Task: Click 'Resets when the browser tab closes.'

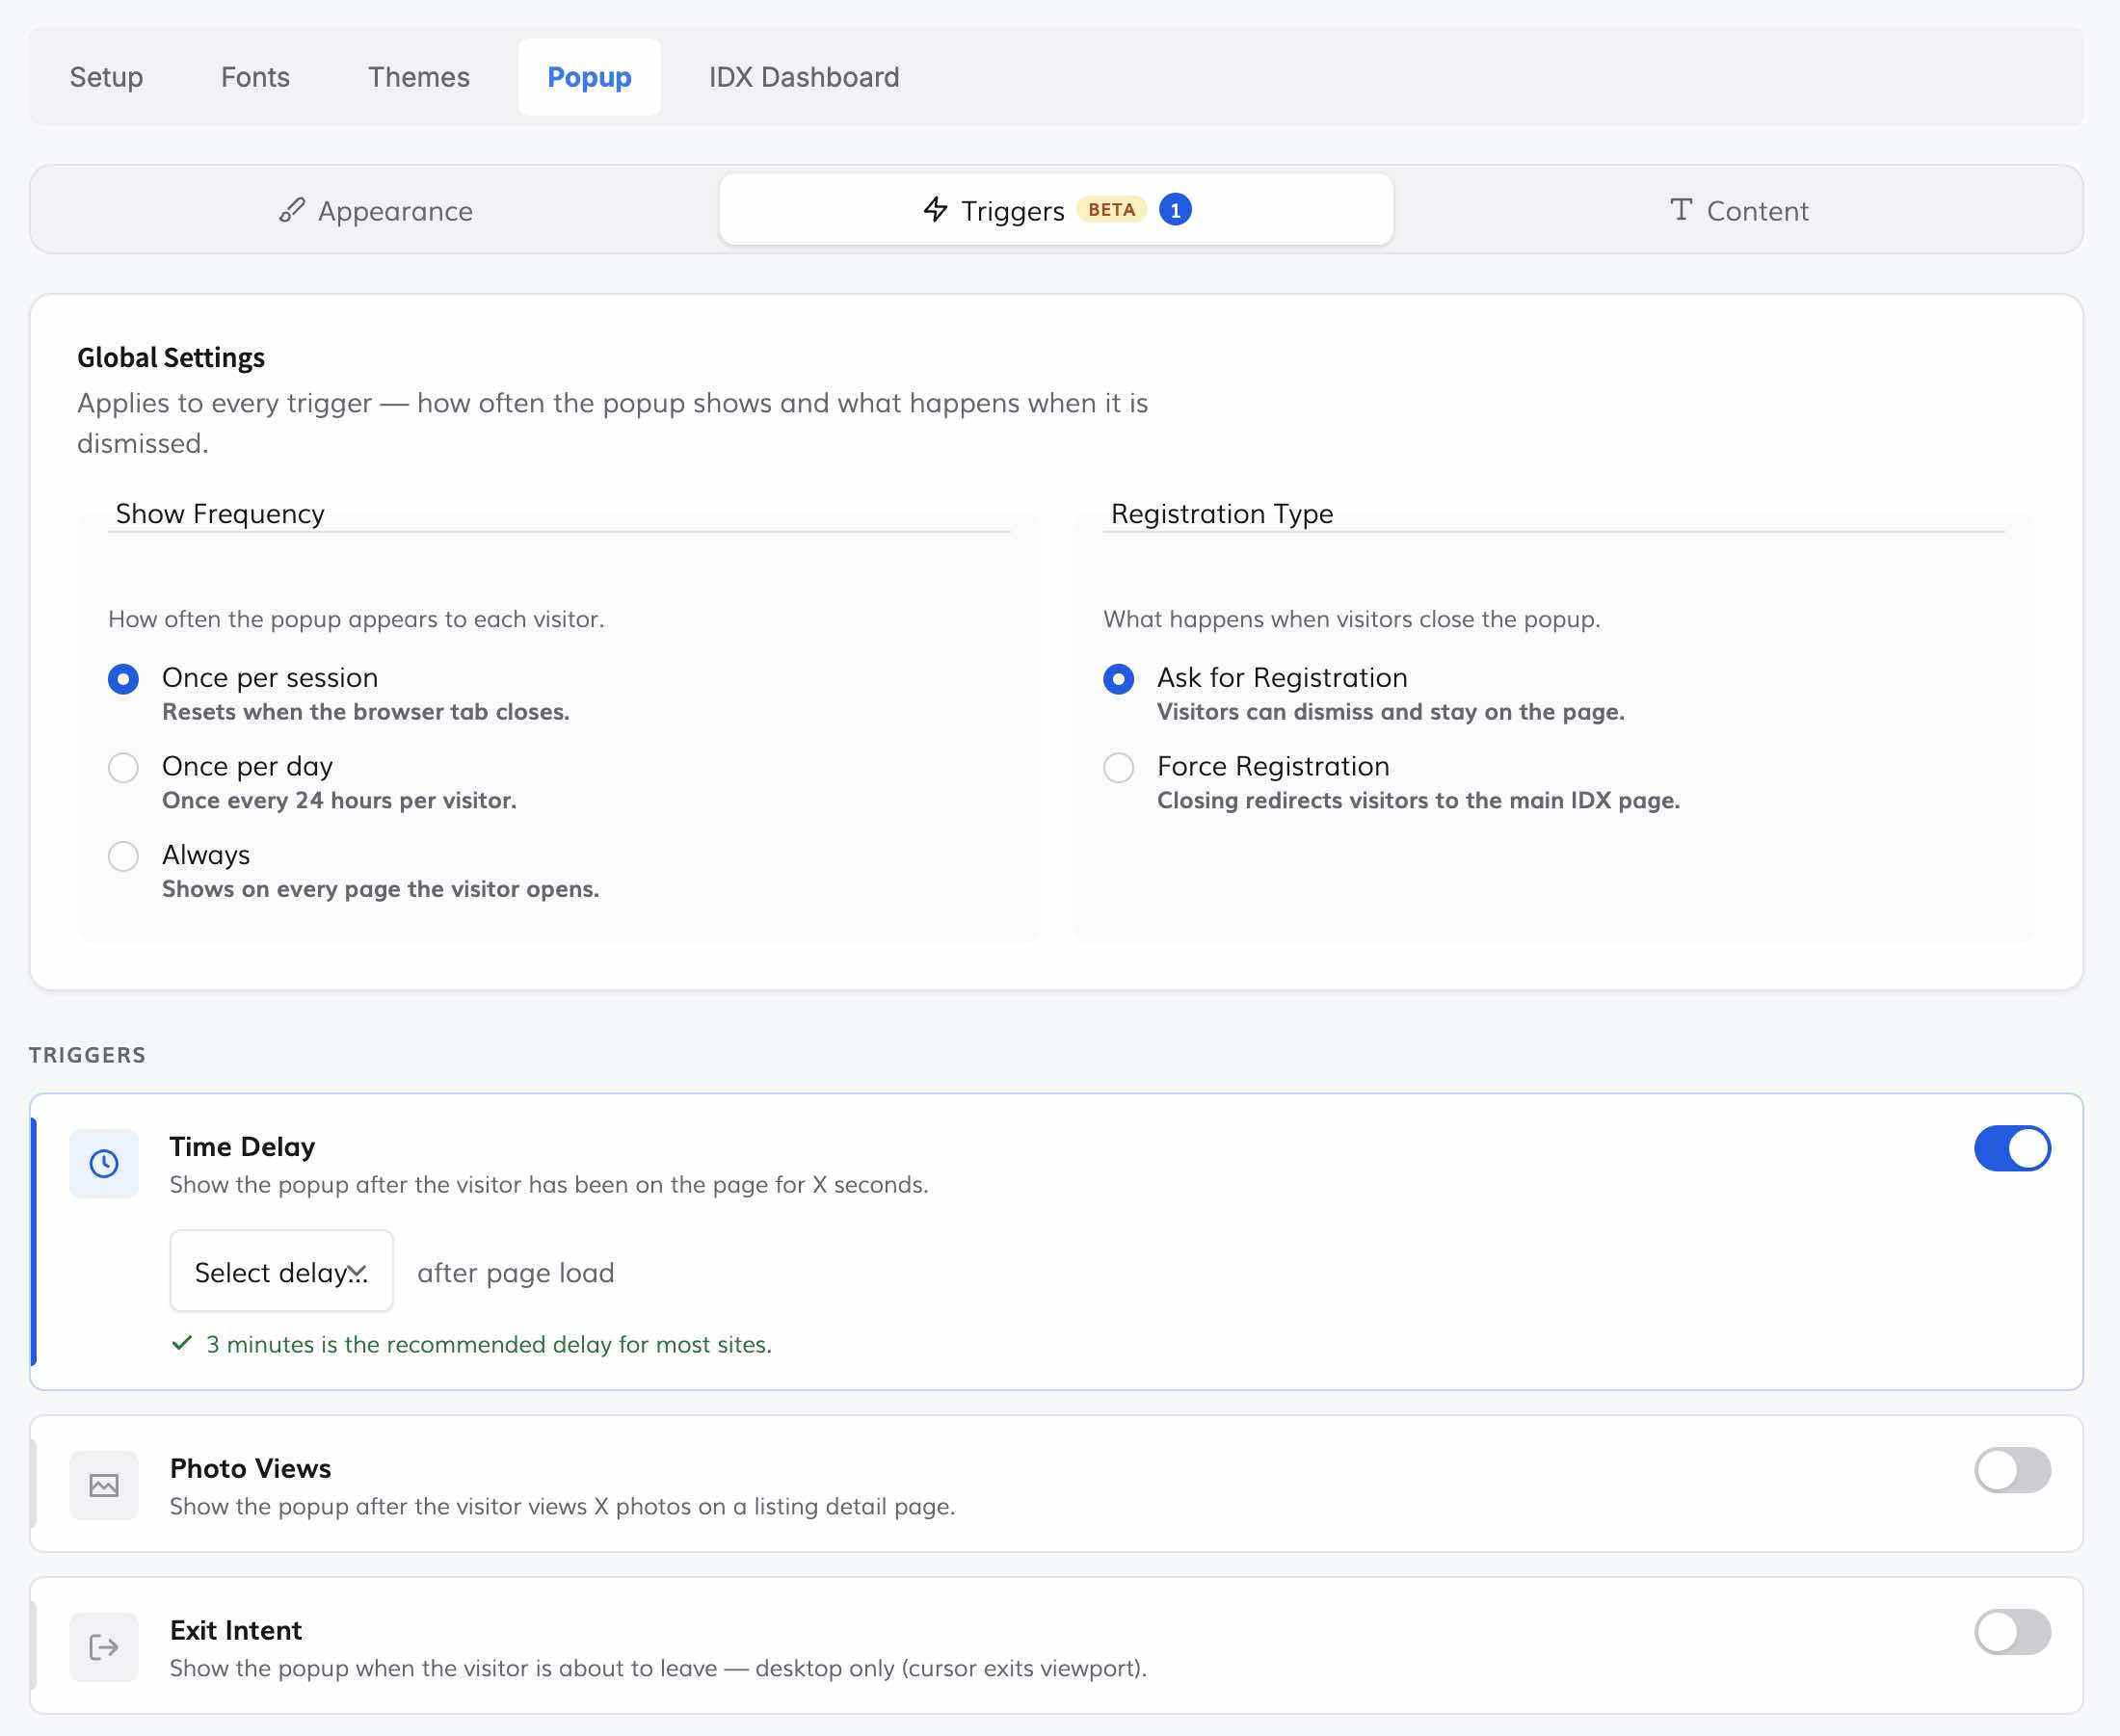Action: tap(366, 712)
